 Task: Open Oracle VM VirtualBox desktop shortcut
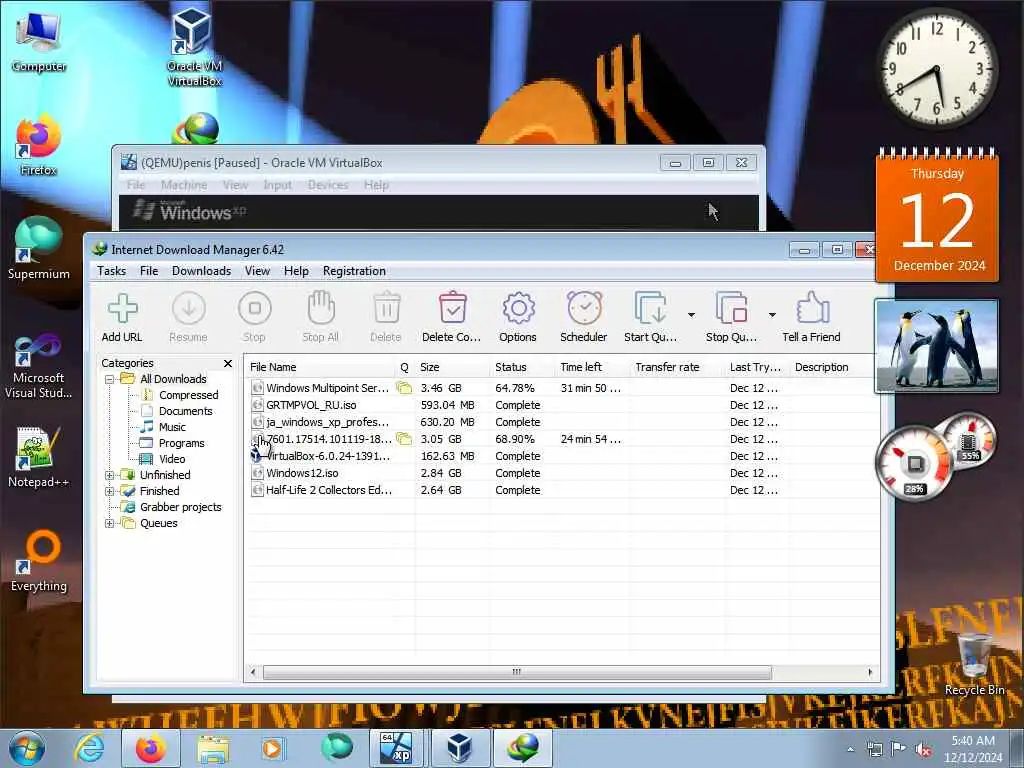[x=194, y=47]
